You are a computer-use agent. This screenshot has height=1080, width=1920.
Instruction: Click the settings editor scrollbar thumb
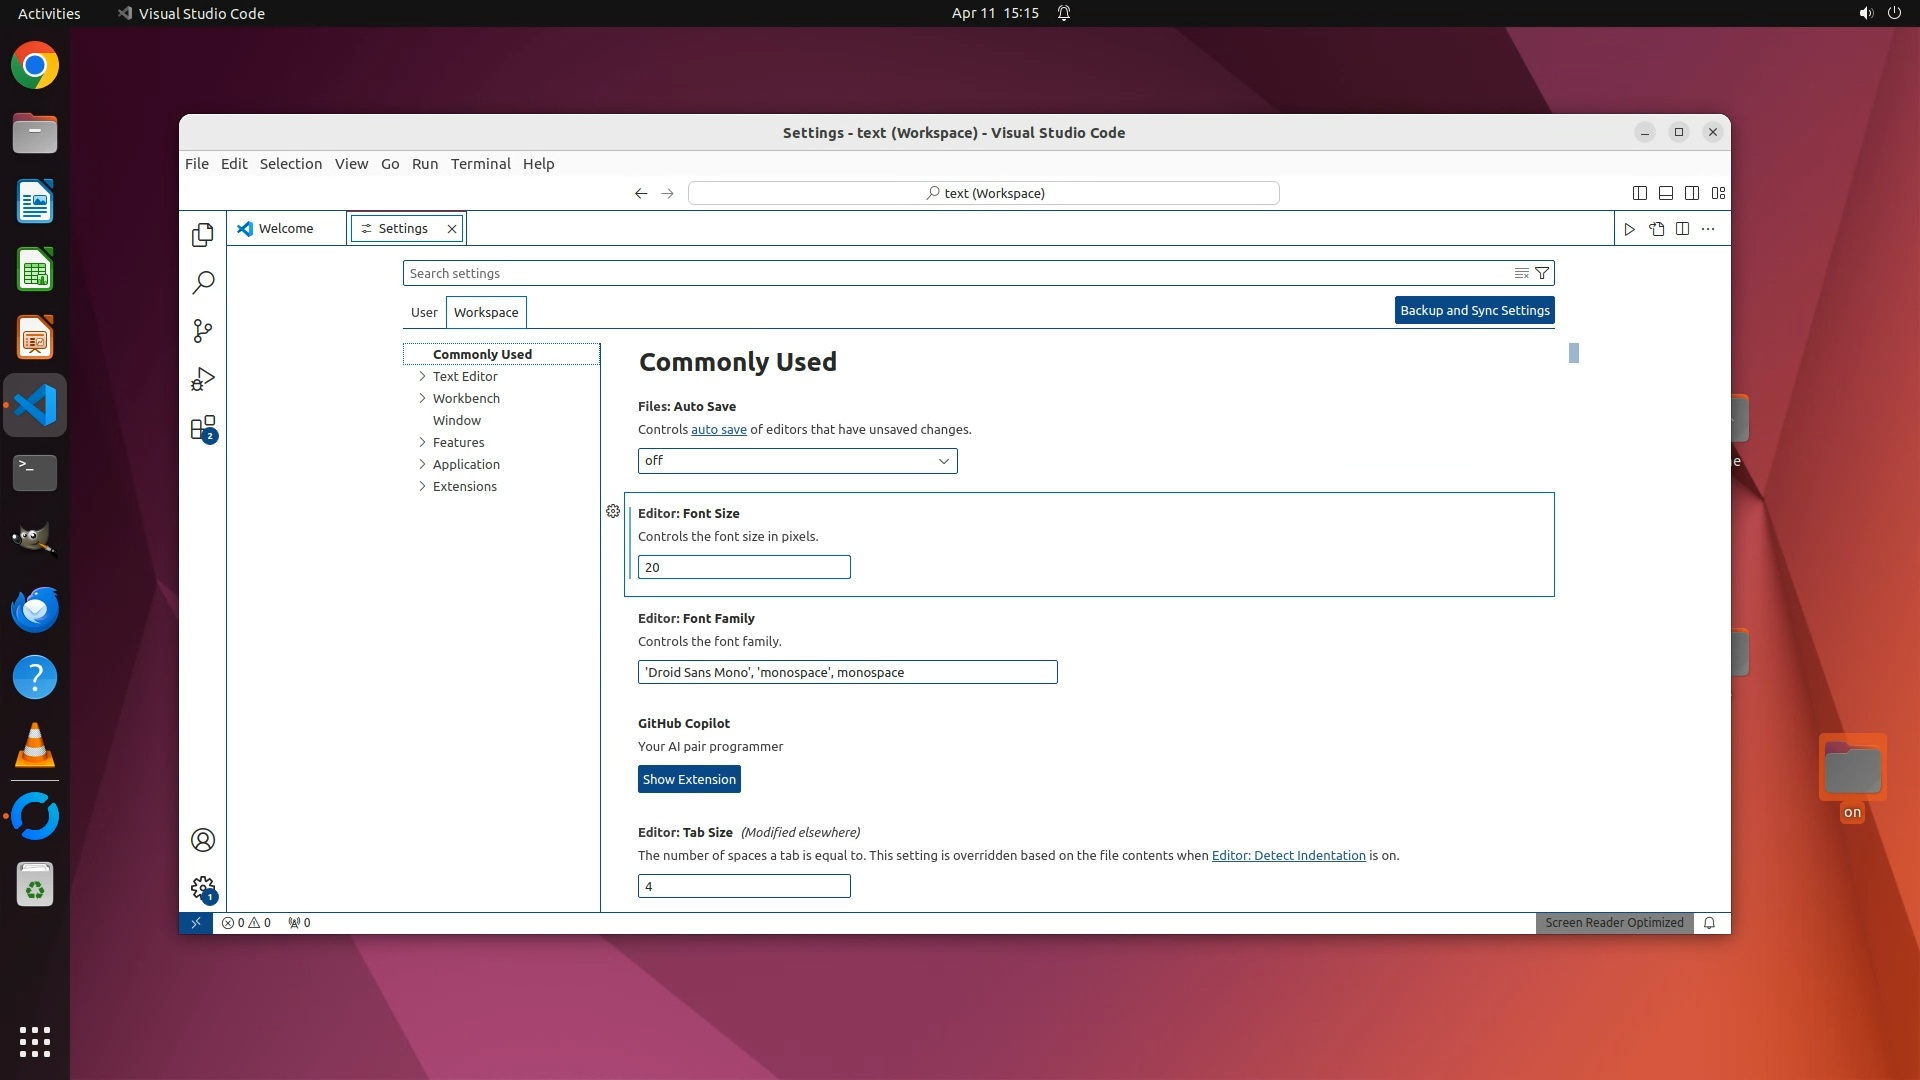pos(1573,353)
